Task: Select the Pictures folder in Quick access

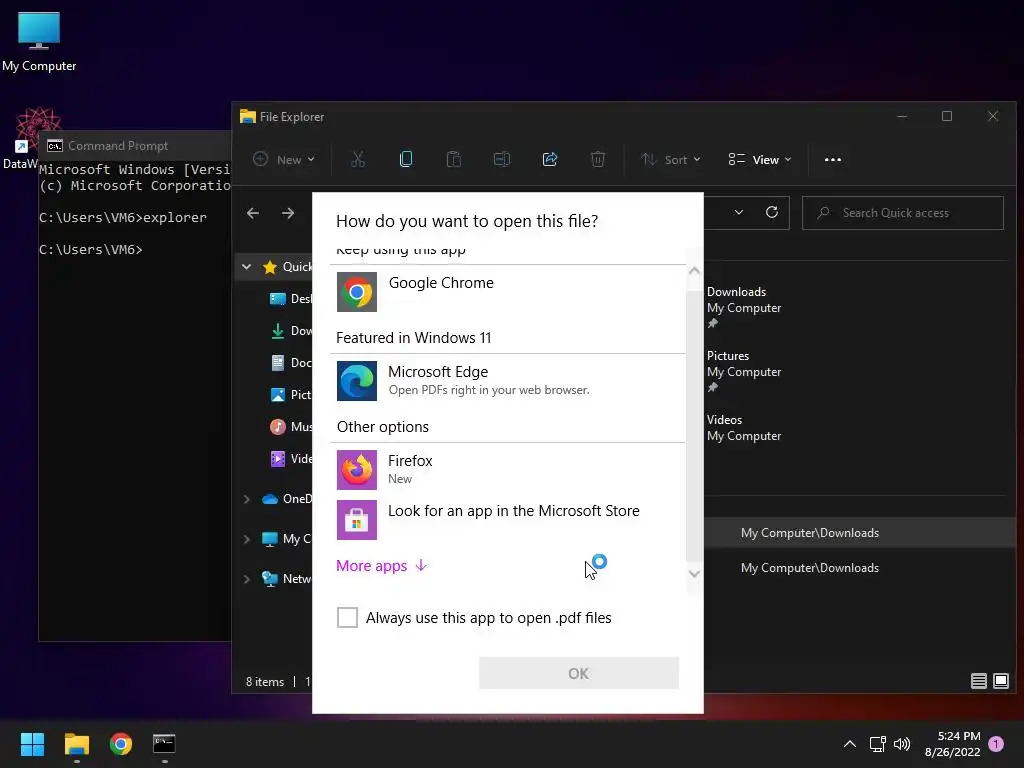Action: click(x=744, y=371)
